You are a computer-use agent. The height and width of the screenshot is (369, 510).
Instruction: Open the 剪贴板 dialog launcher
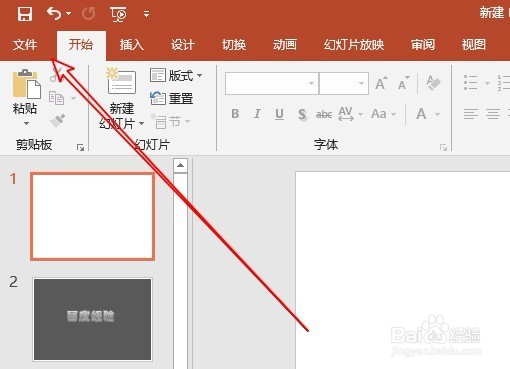(80, 147)
